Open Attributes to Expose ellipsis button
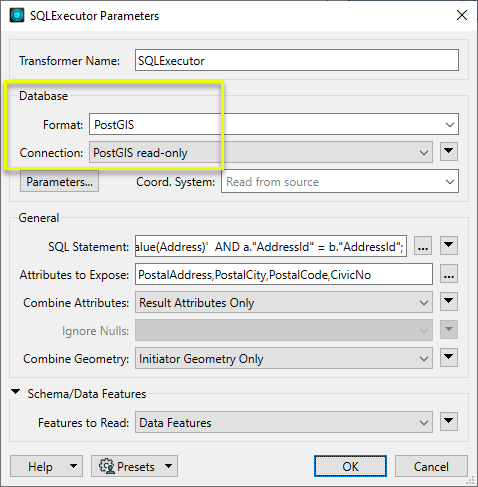This screenshot has width=478, height=487. (449, 274)
